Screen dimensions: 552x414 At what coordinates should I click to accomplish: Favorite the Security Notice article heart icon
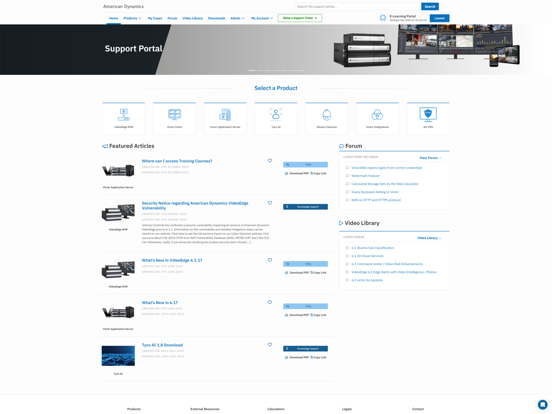click(x=270, y=203)
